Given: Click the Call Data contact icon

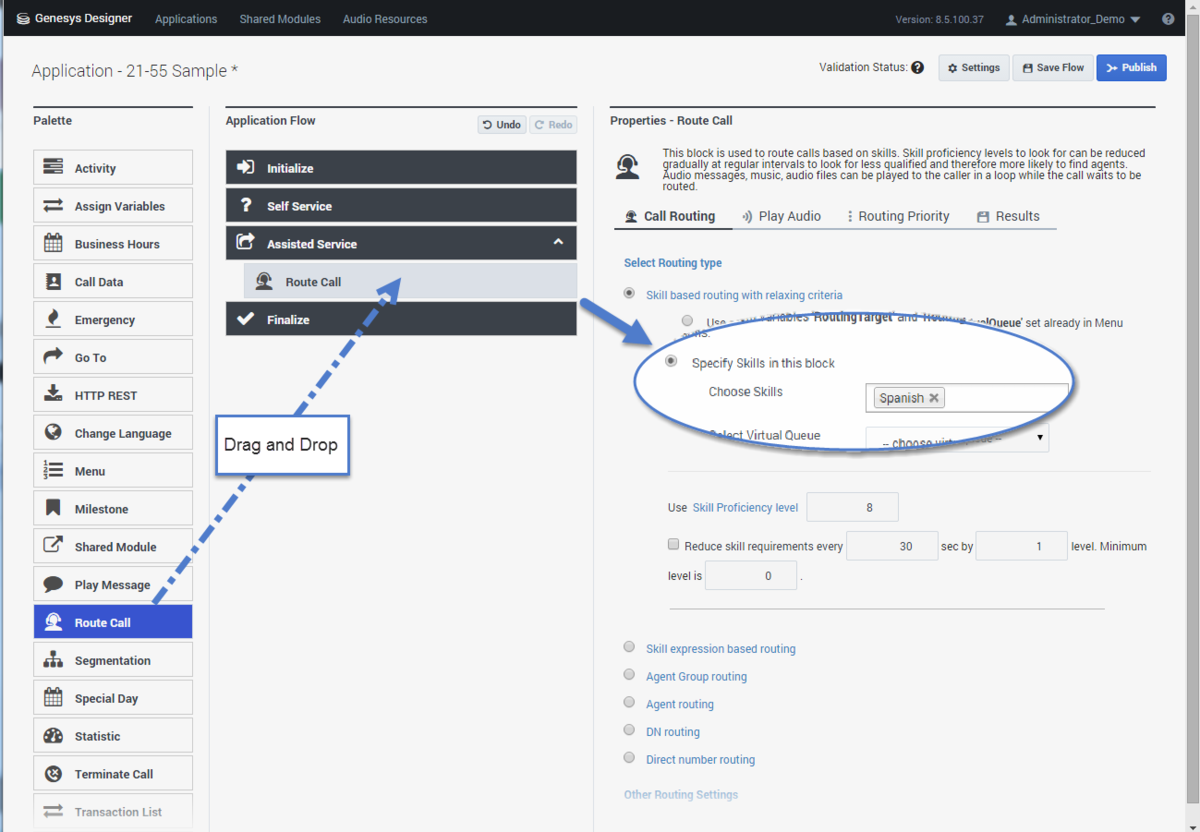Looking at the screenshot, I should tap(54, 282).
